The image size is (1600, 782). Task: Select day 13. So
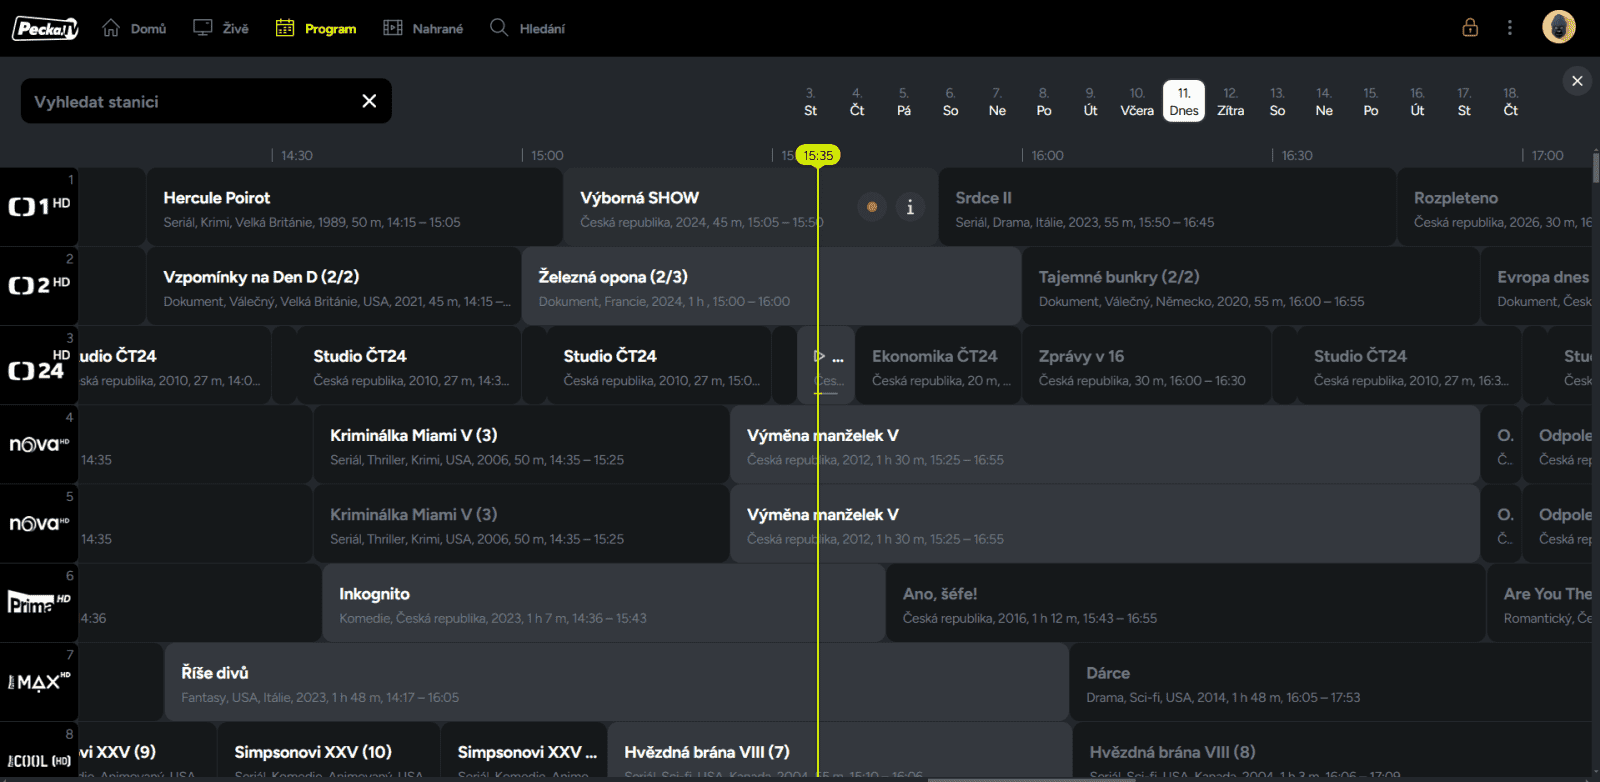click(1277, 102)
